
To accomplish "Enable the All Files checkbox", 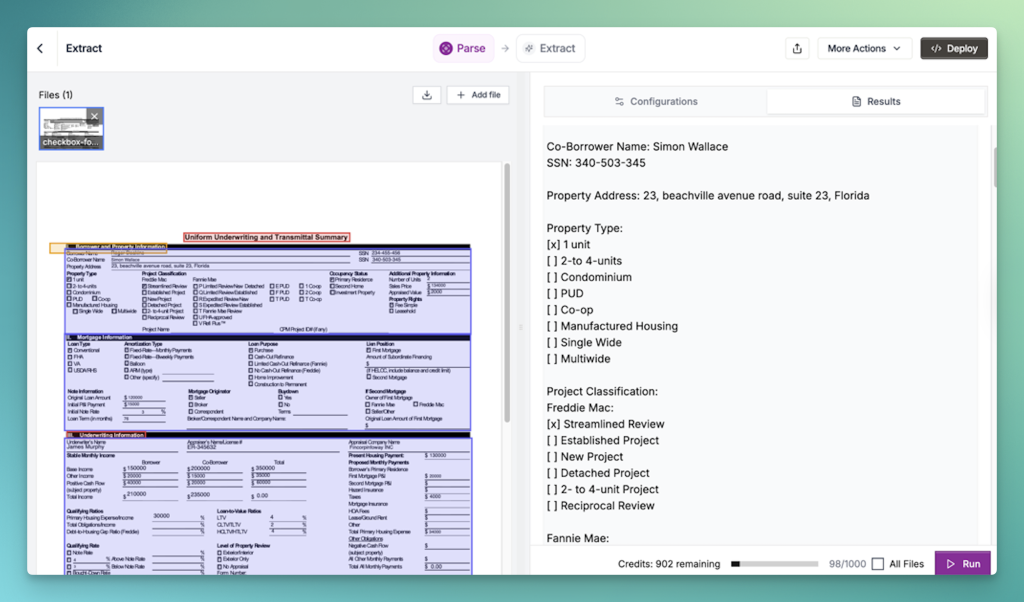I will (x=878, y=564).
